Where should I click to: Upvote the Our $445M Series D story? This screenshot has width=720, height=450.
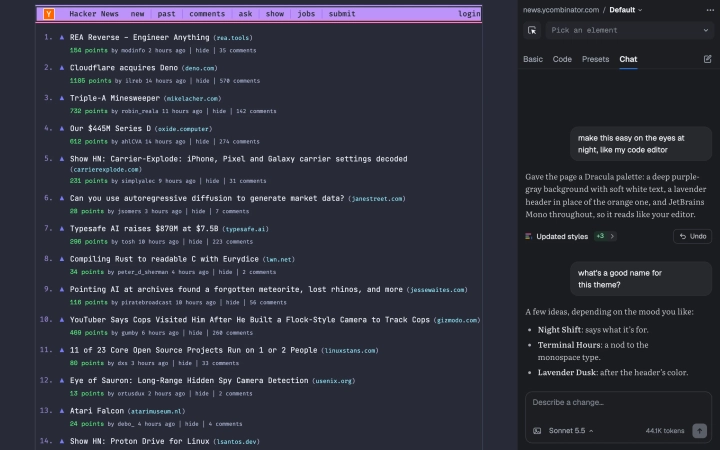click(x=62, y=128)
